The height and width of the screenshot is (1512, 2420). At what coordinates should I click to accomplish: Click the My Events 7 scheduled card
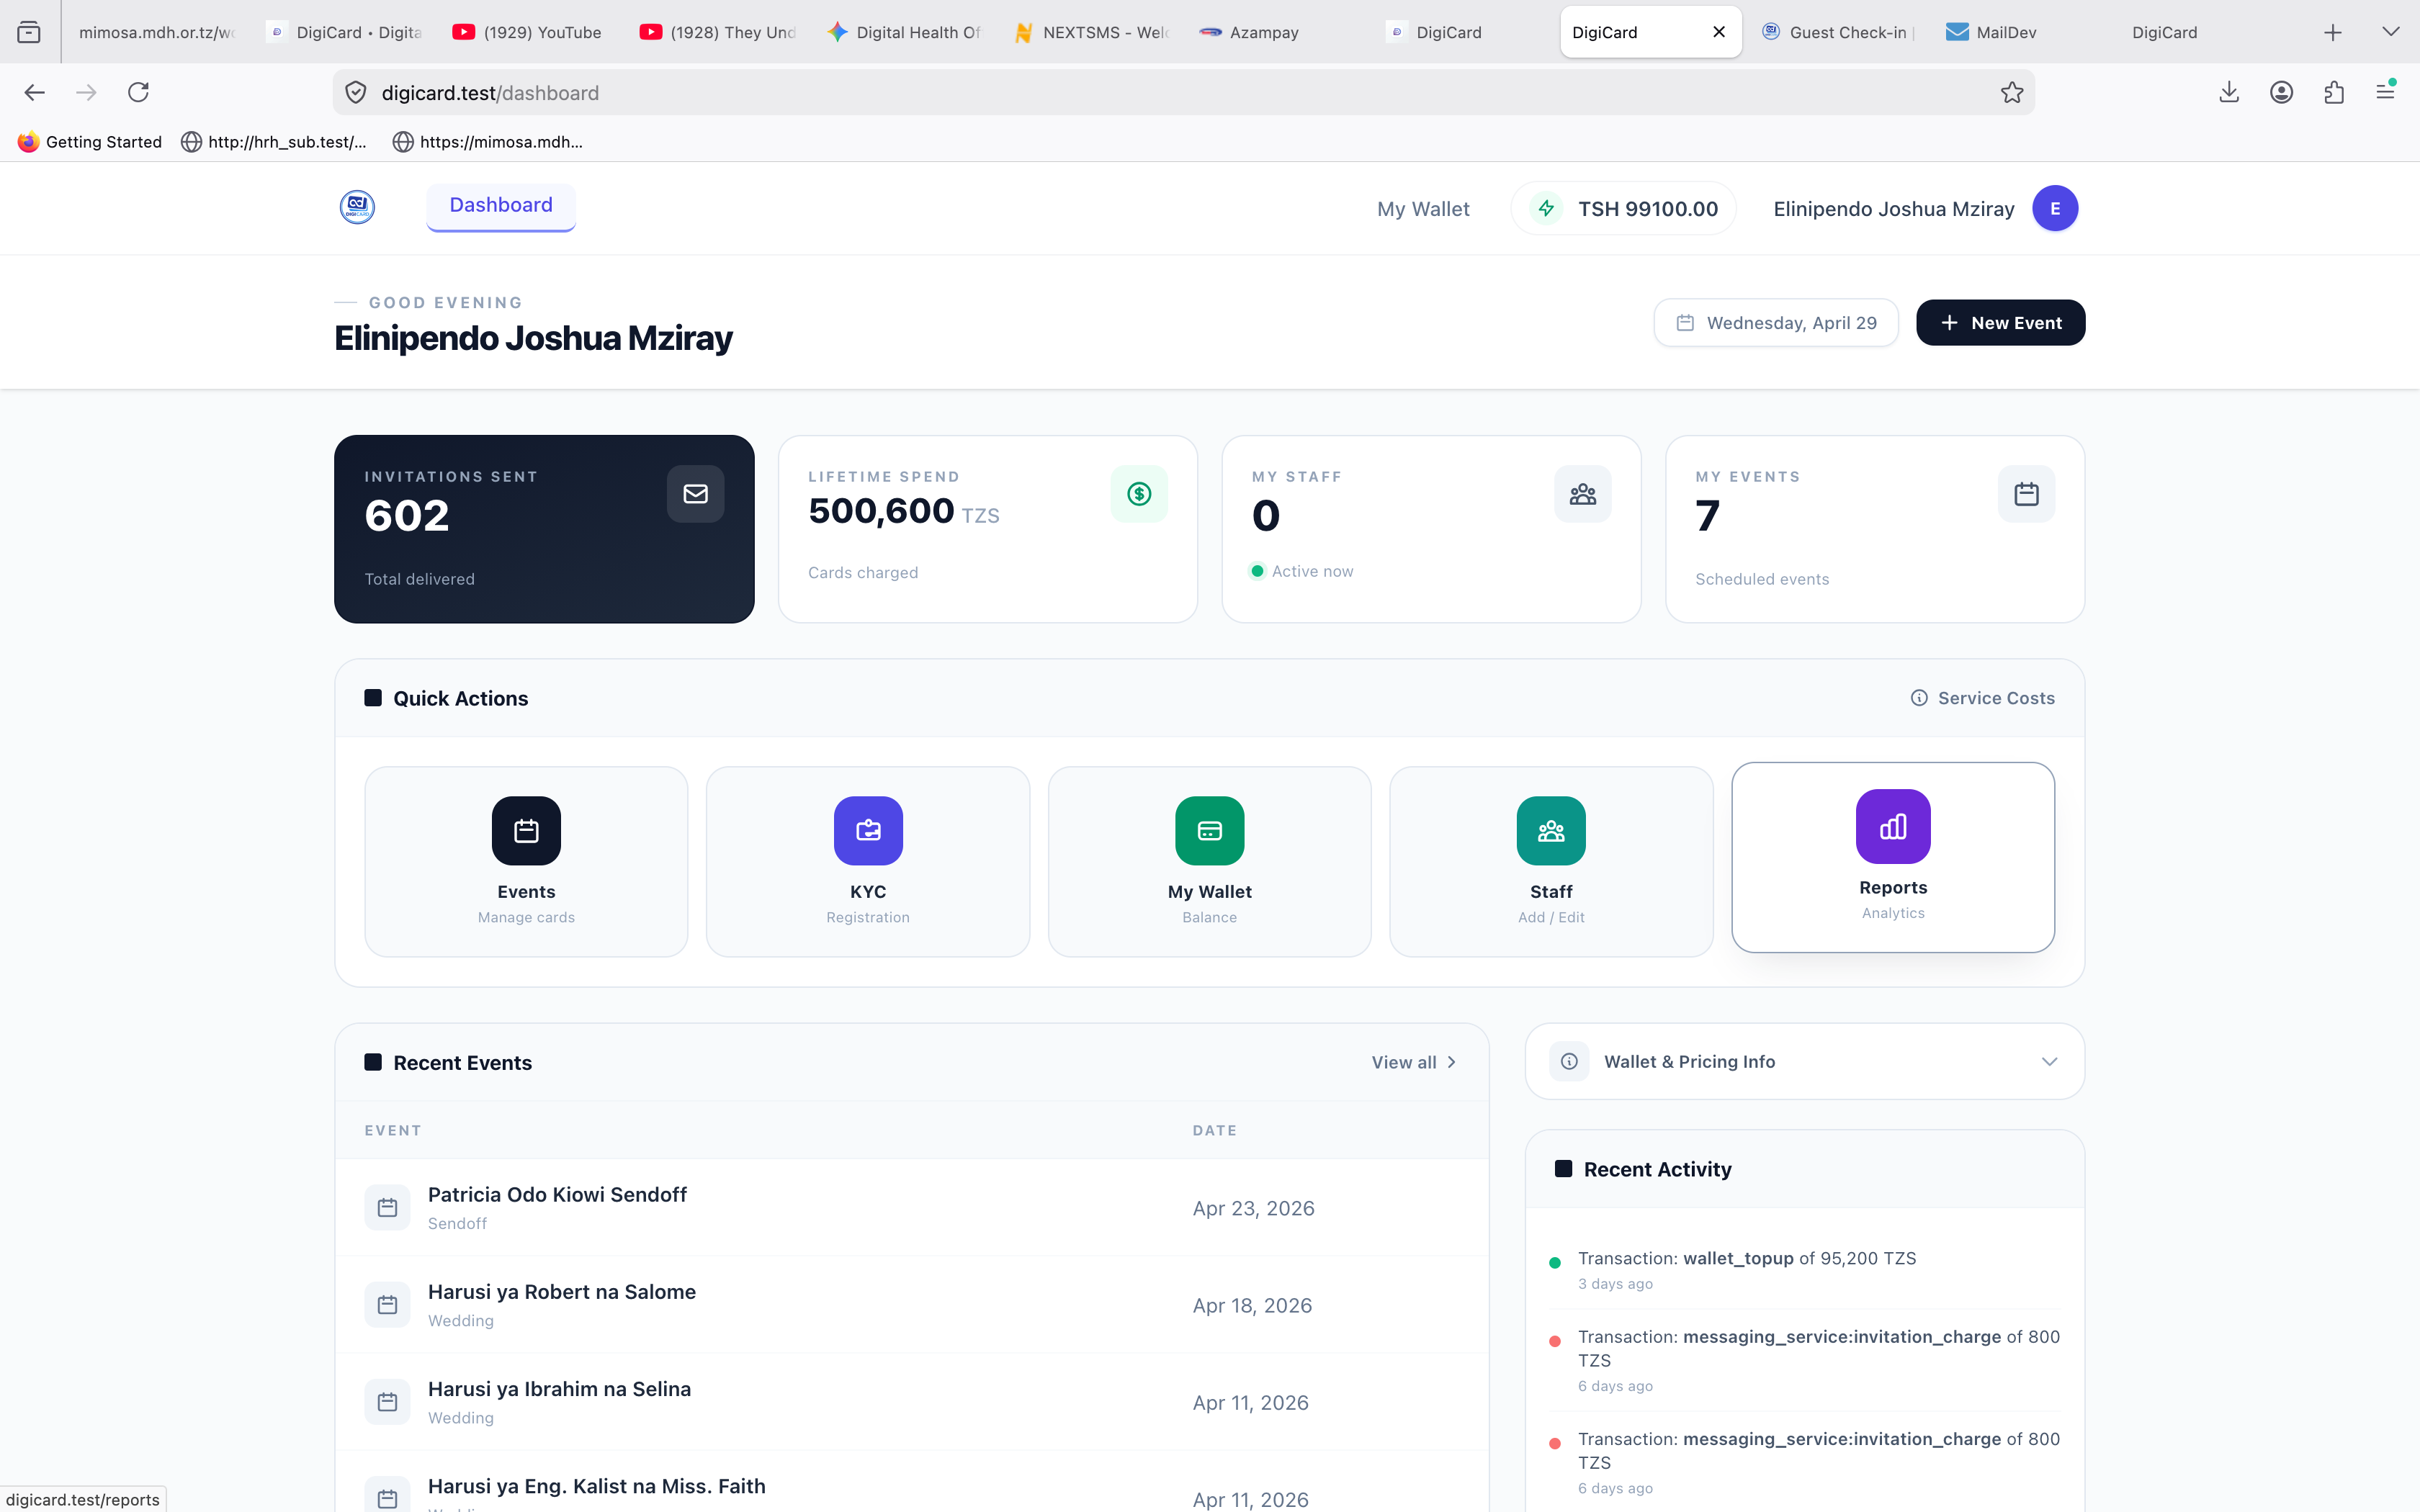(x=1875, y=529)
